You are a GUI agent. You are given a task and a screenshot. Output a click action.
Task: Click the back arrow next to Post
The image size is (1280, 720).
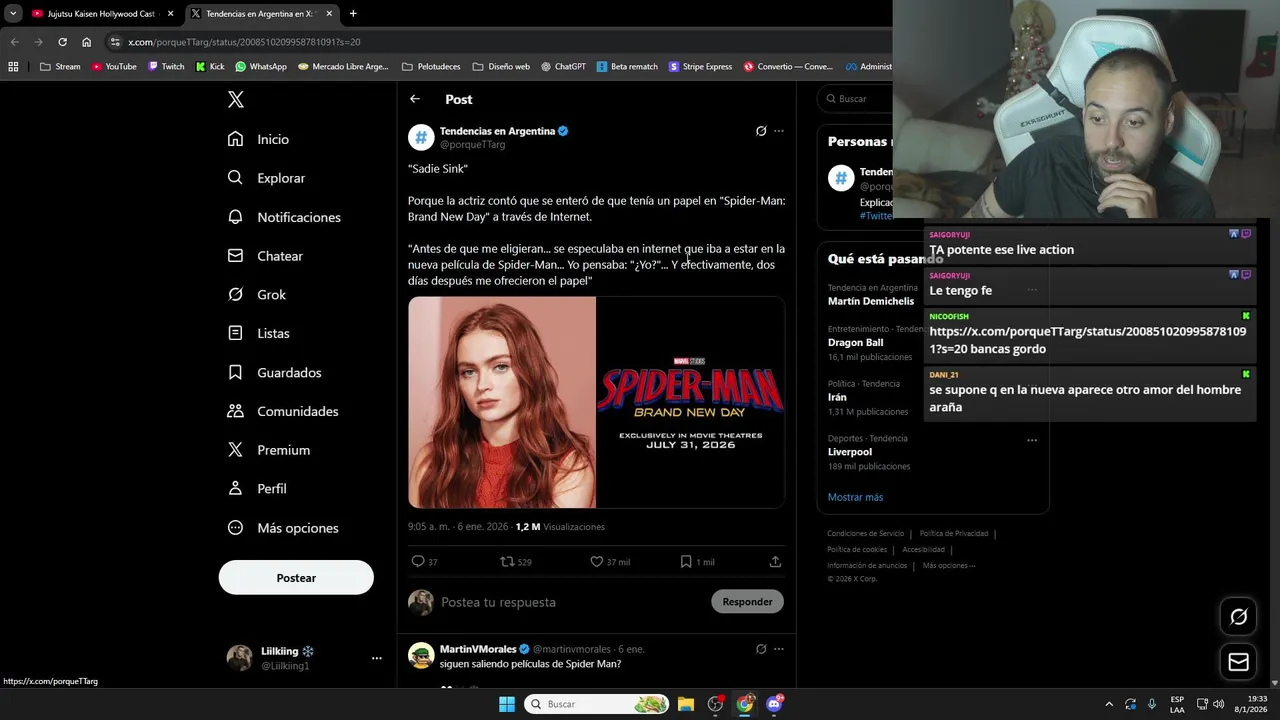tap(415, 99)
